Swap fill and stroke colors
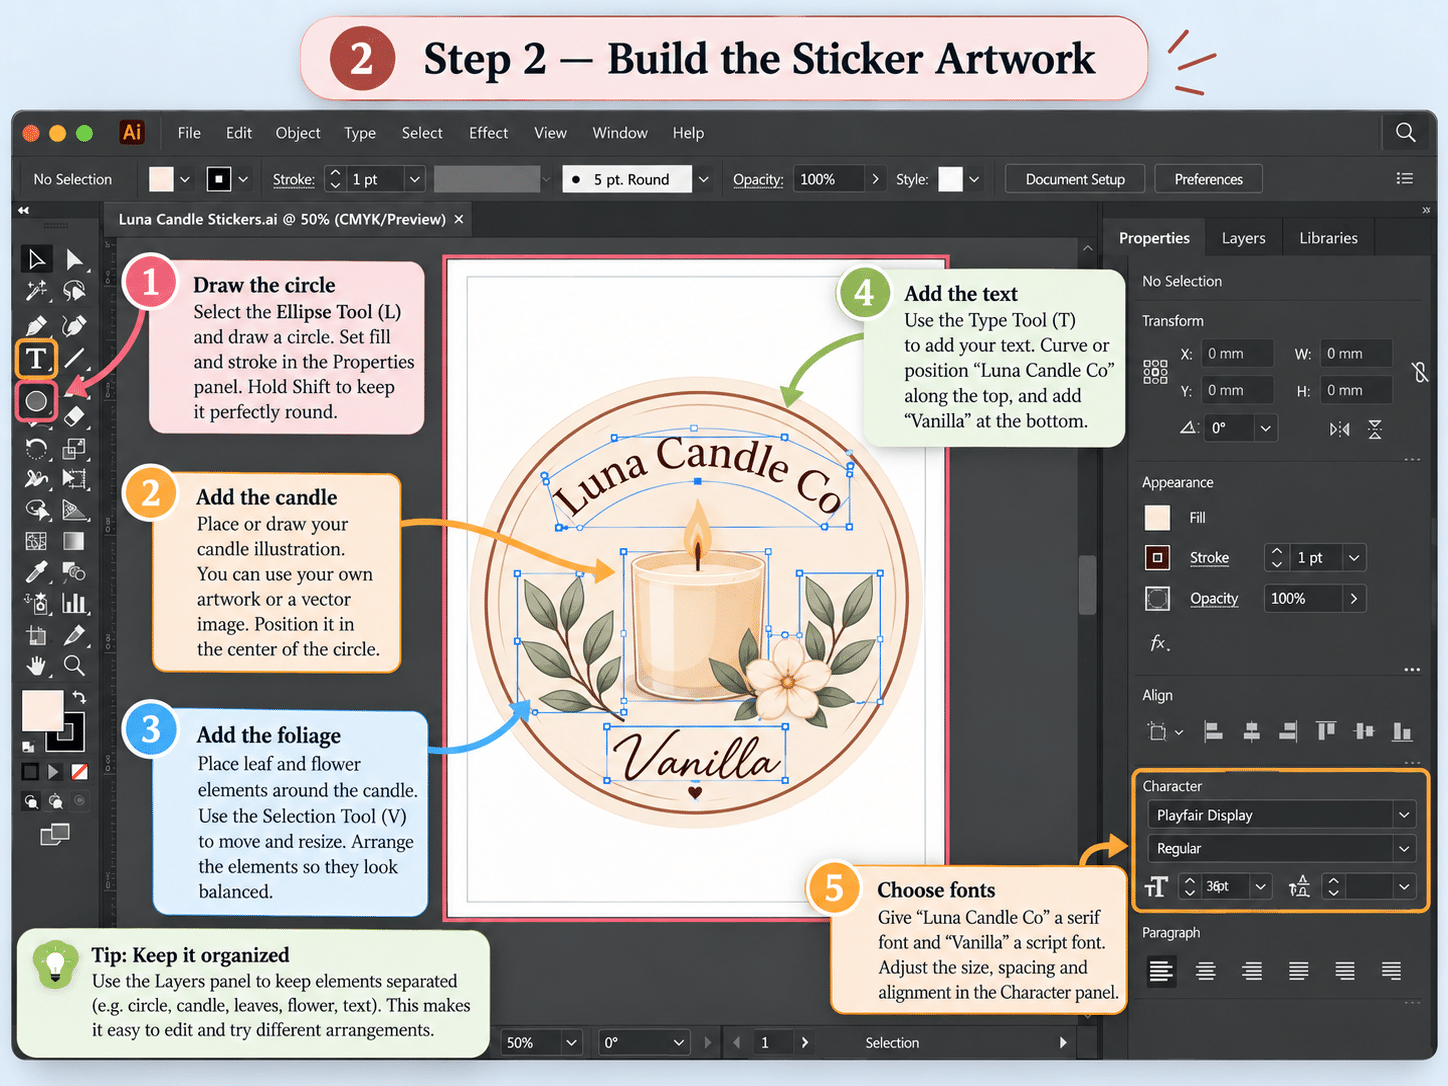Image resolution: width=1448 pixels, height=1086 pixels. click(x=79, y=697)
